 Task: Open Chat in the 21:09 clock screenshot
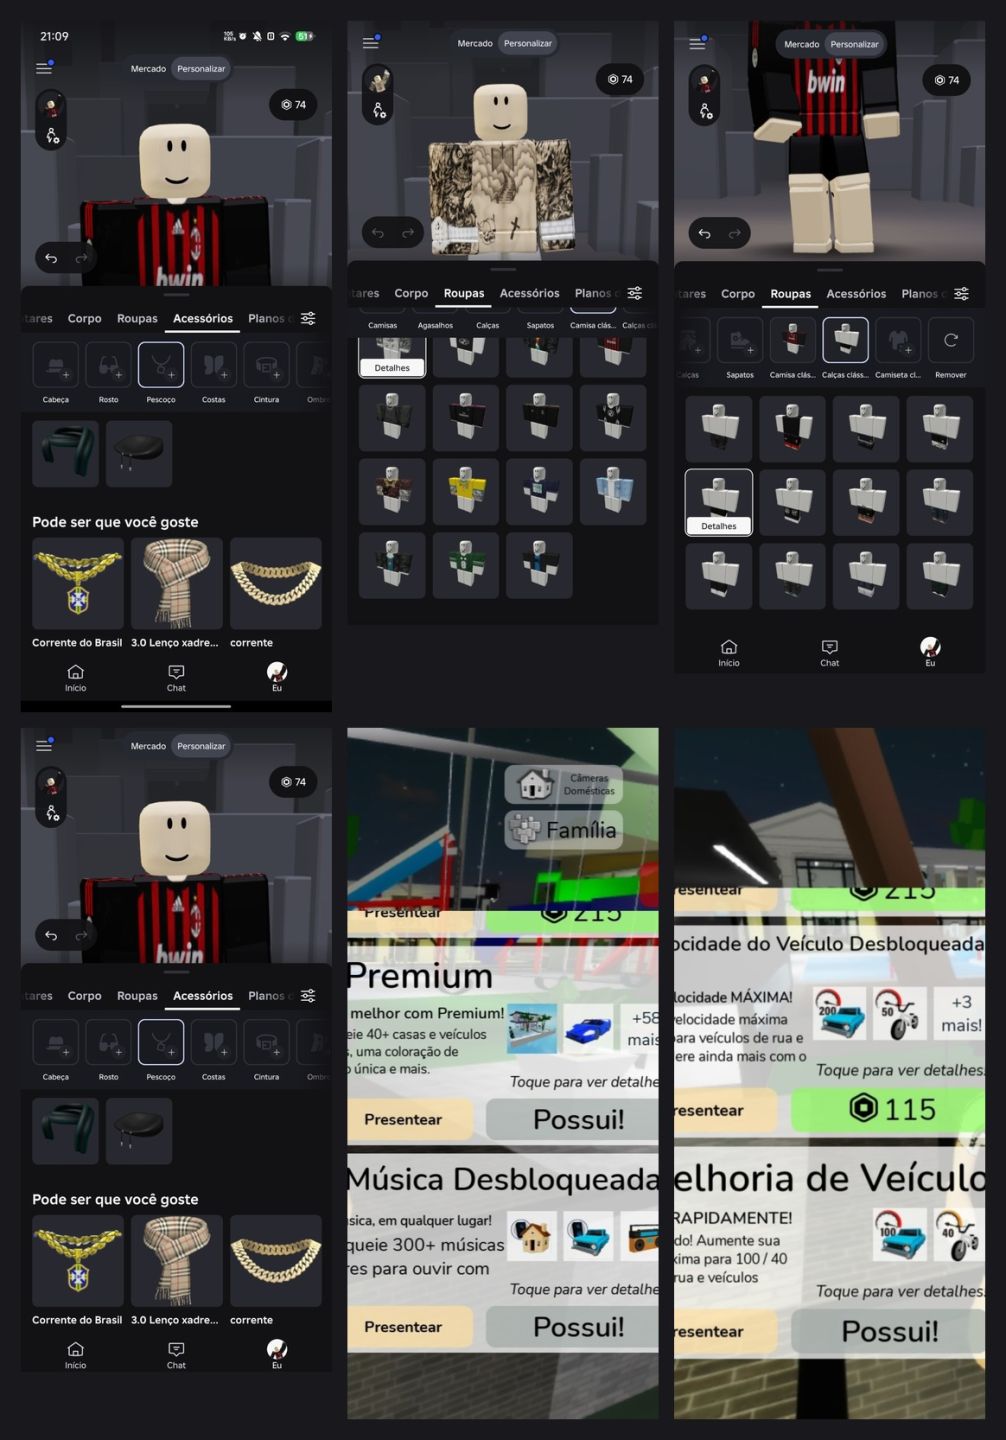tap(176, 678)
